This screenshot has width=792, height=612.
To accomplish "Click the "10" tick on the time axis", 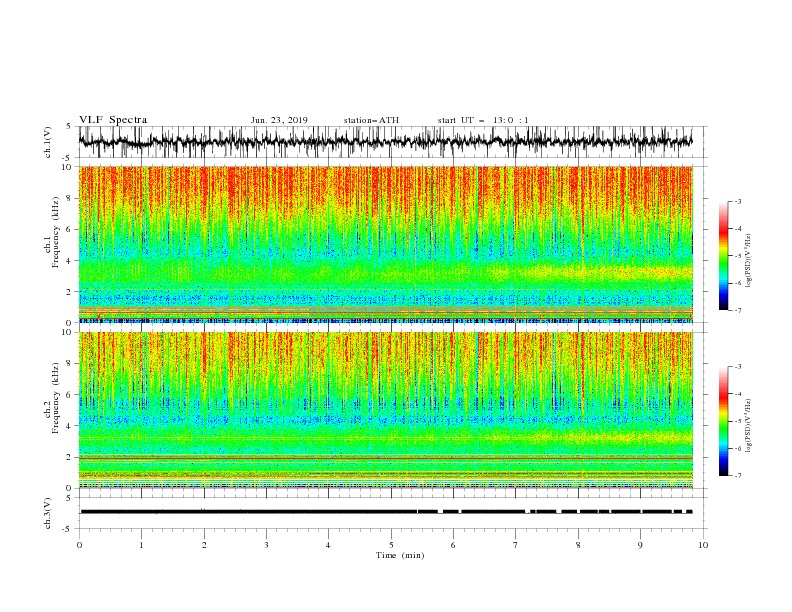I will (x=703, y=545).
